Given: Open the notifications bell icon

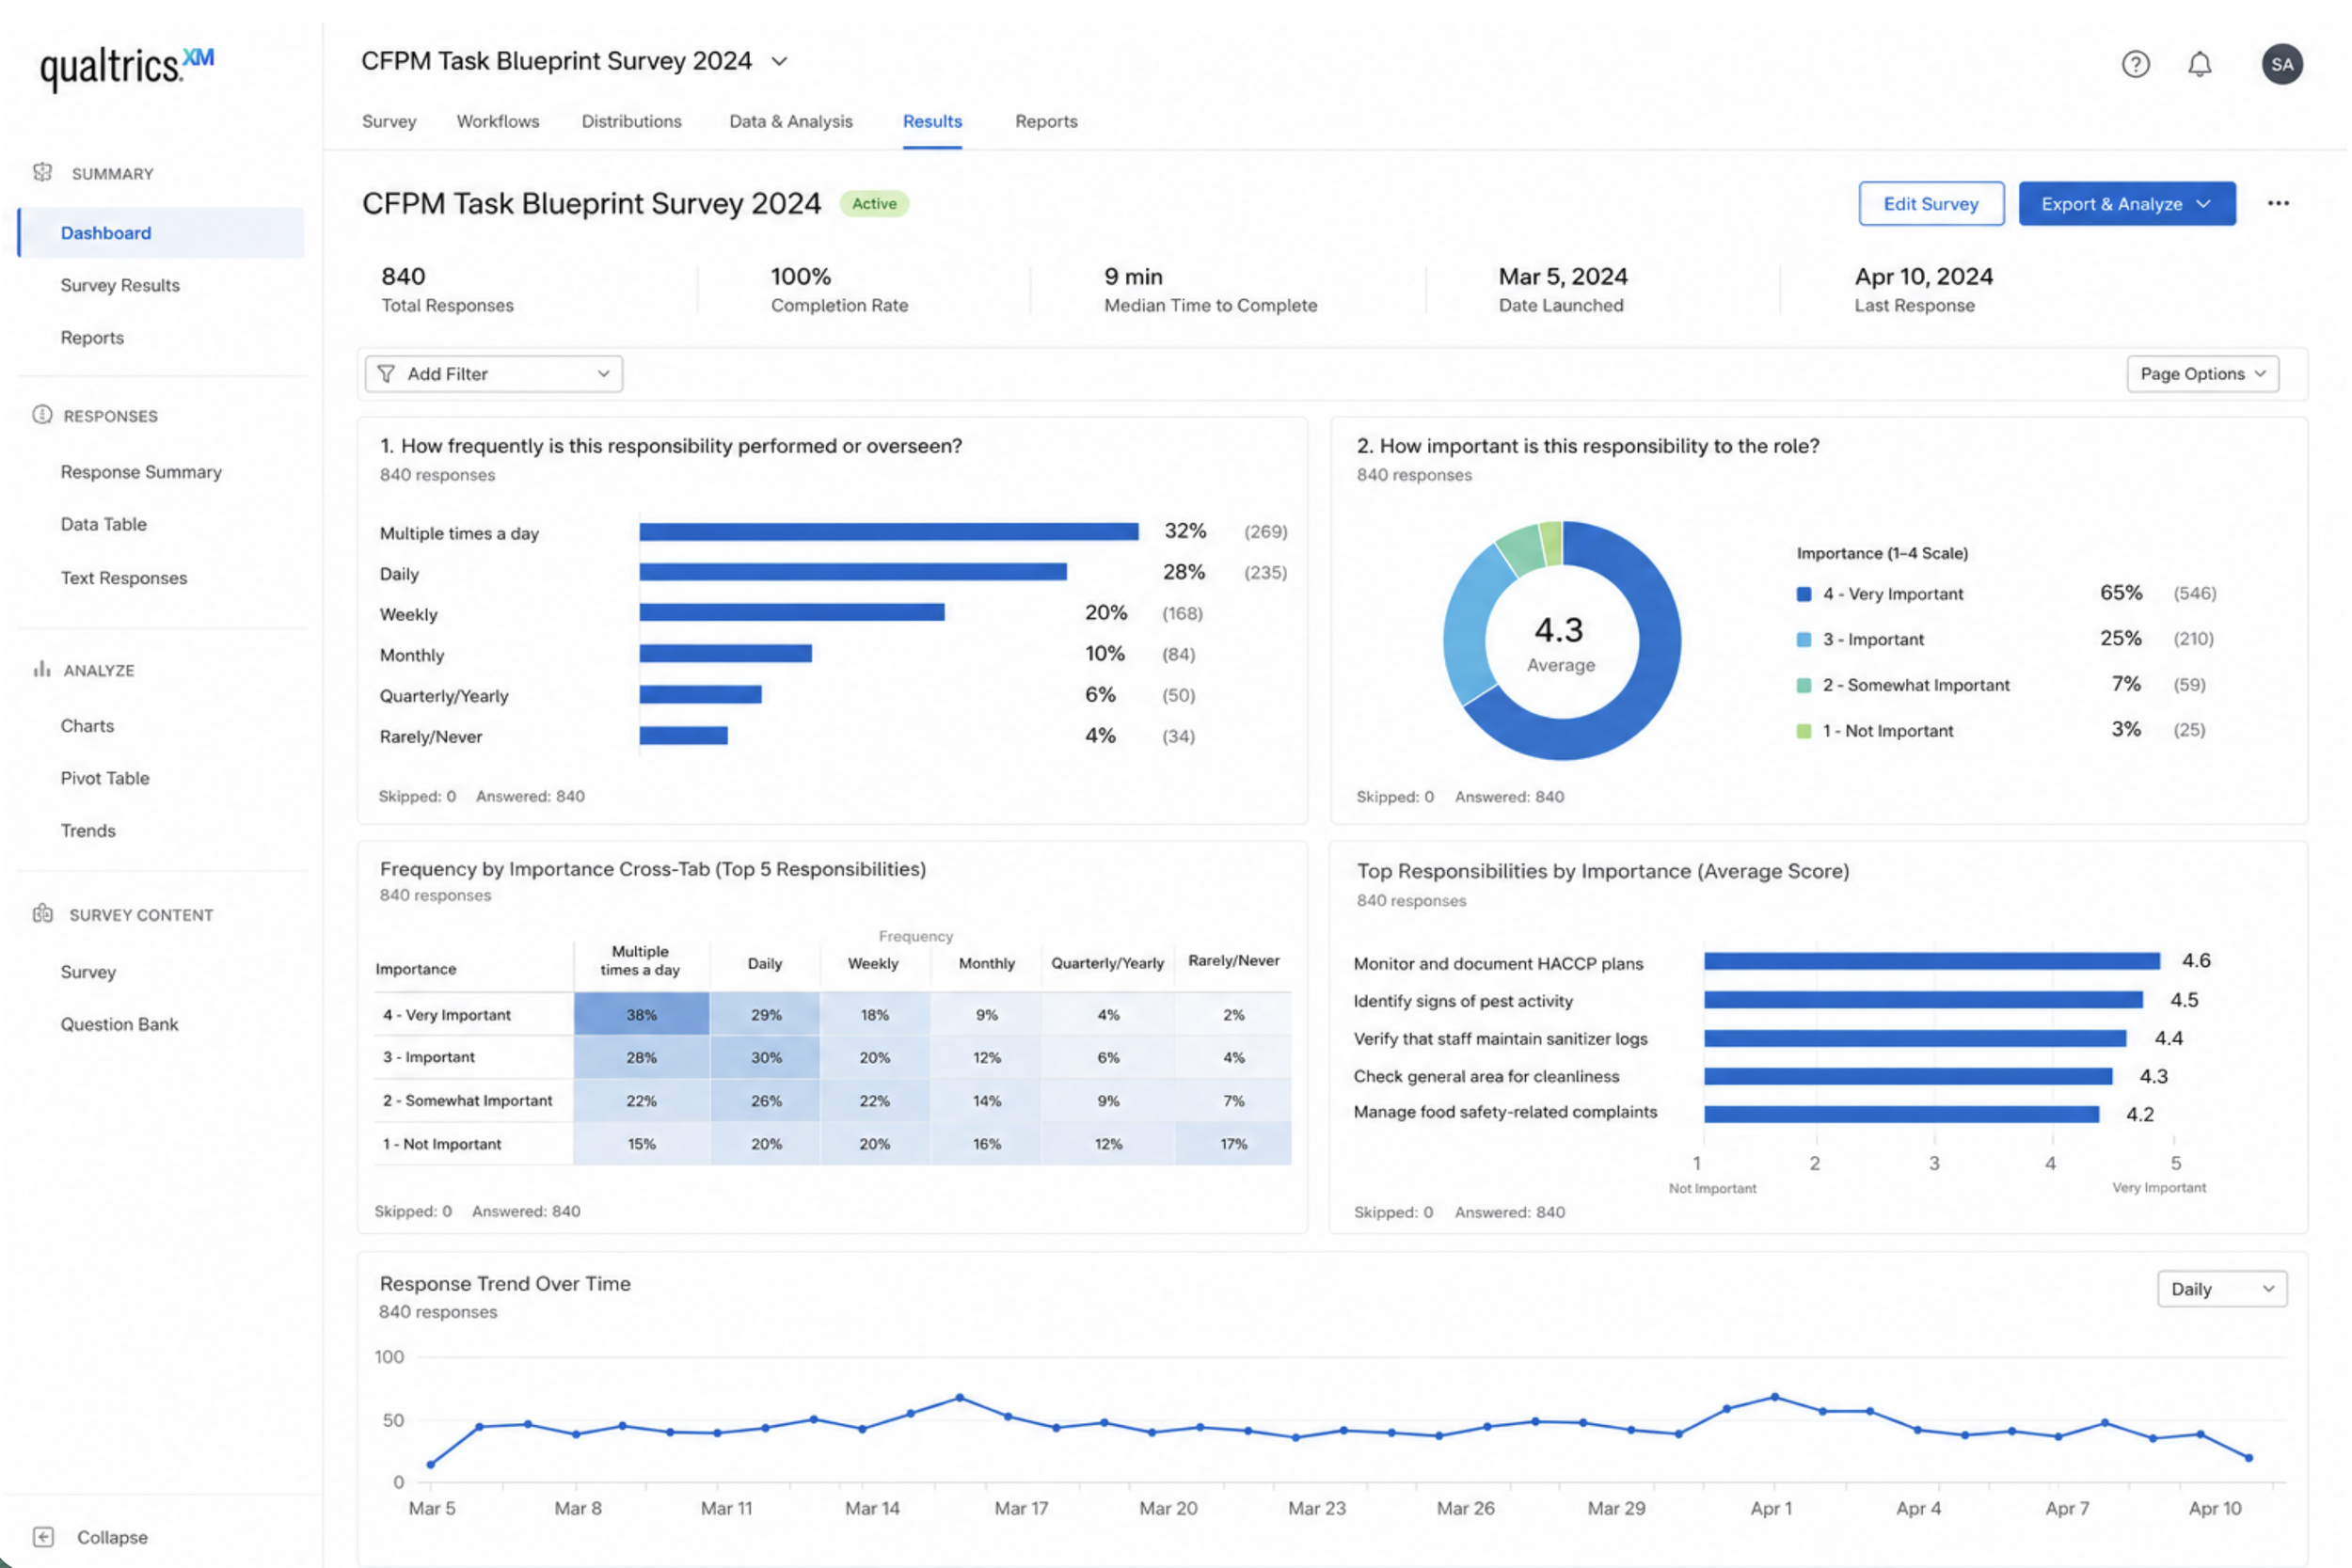Looking at the screenshot, I should pyautogui.click(x=2199, y=64).
